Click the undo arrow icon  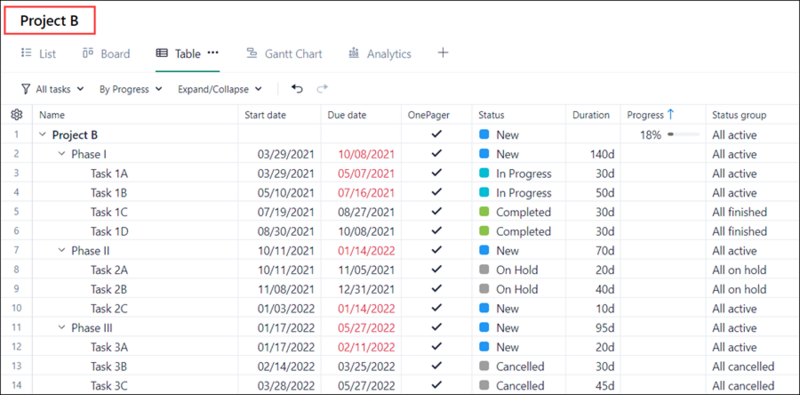tap(297, 89)
